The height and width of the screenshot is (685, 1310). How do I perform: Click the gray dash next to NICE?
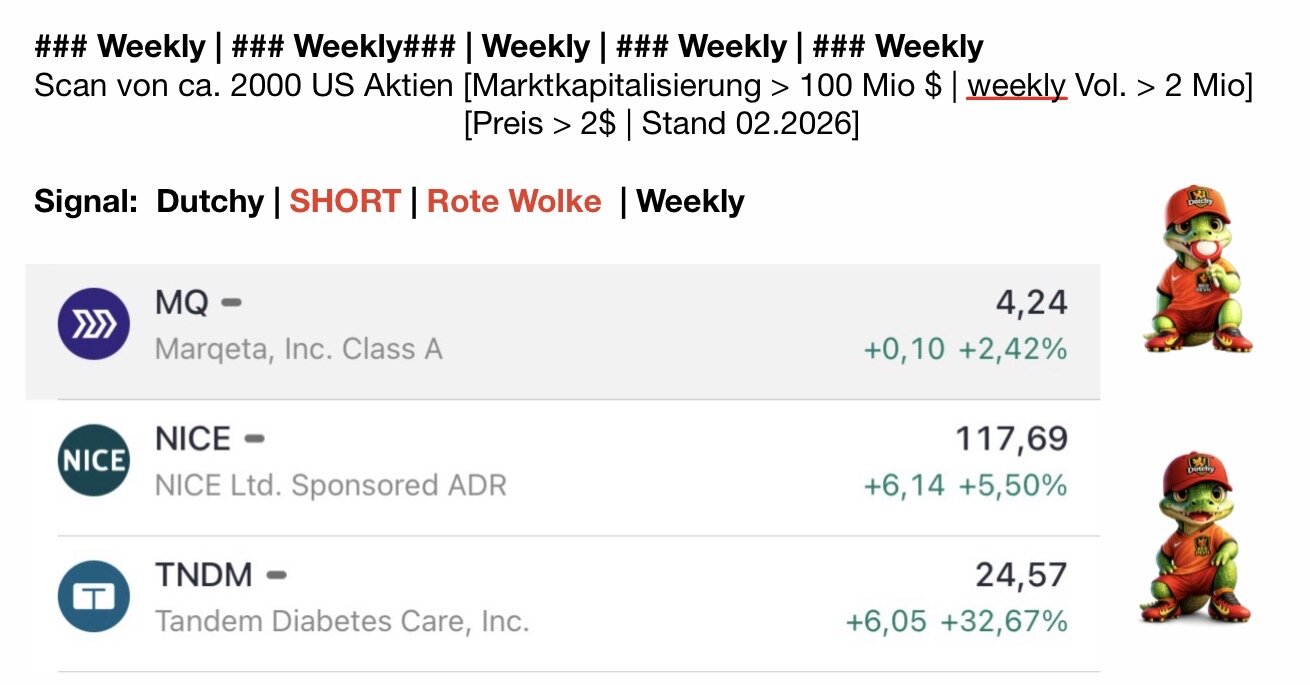(x=254, y=438)
